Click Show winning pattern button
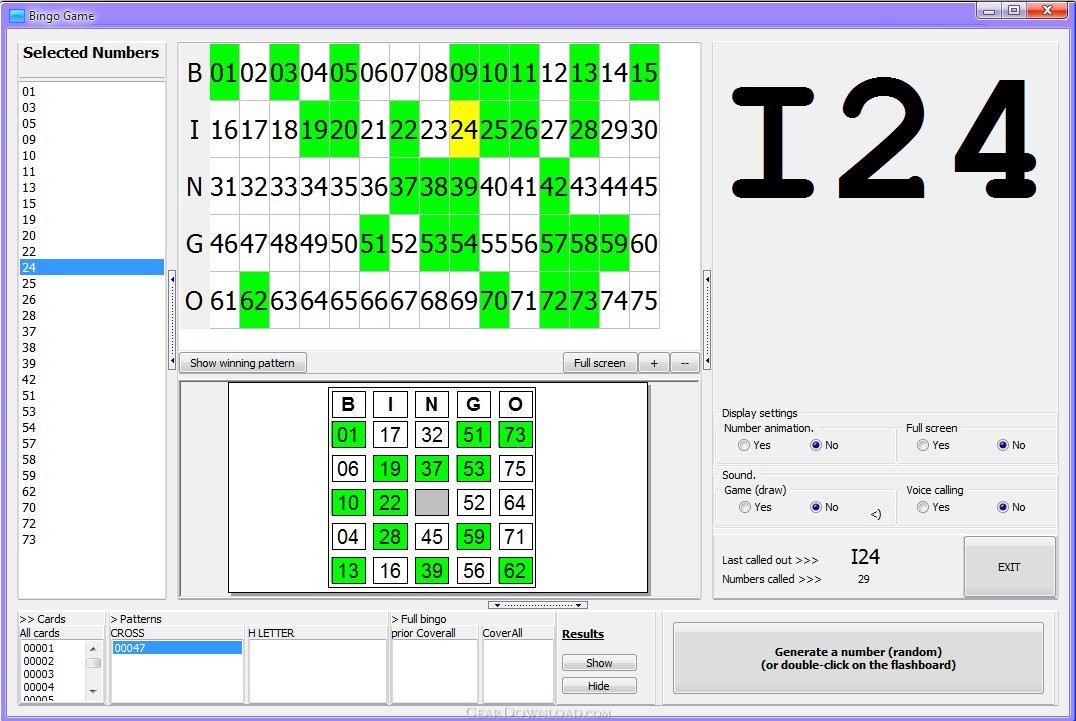 [x=242, y=363]
